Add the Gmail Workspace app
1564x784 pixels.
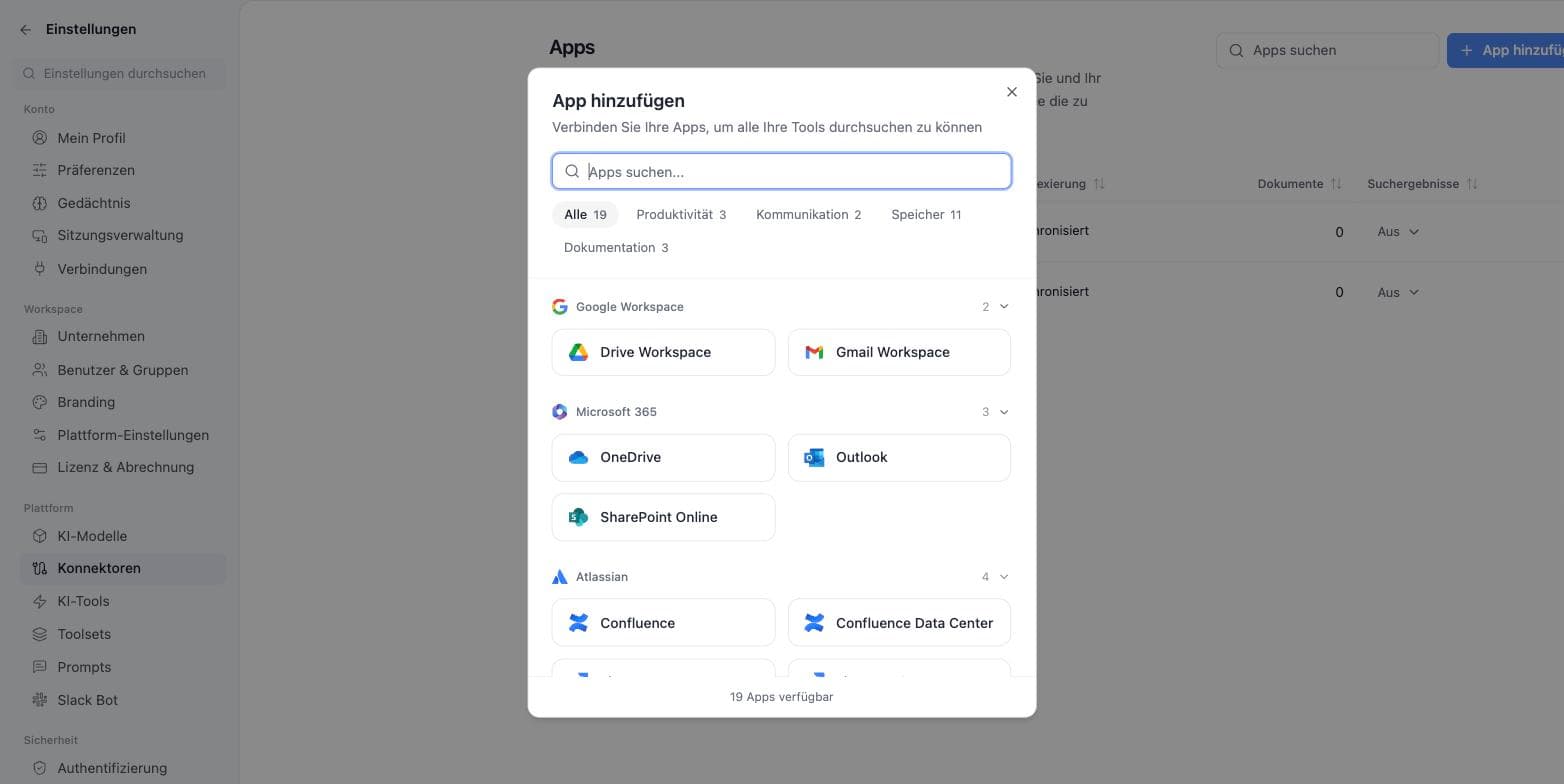(x=899, y=352)
